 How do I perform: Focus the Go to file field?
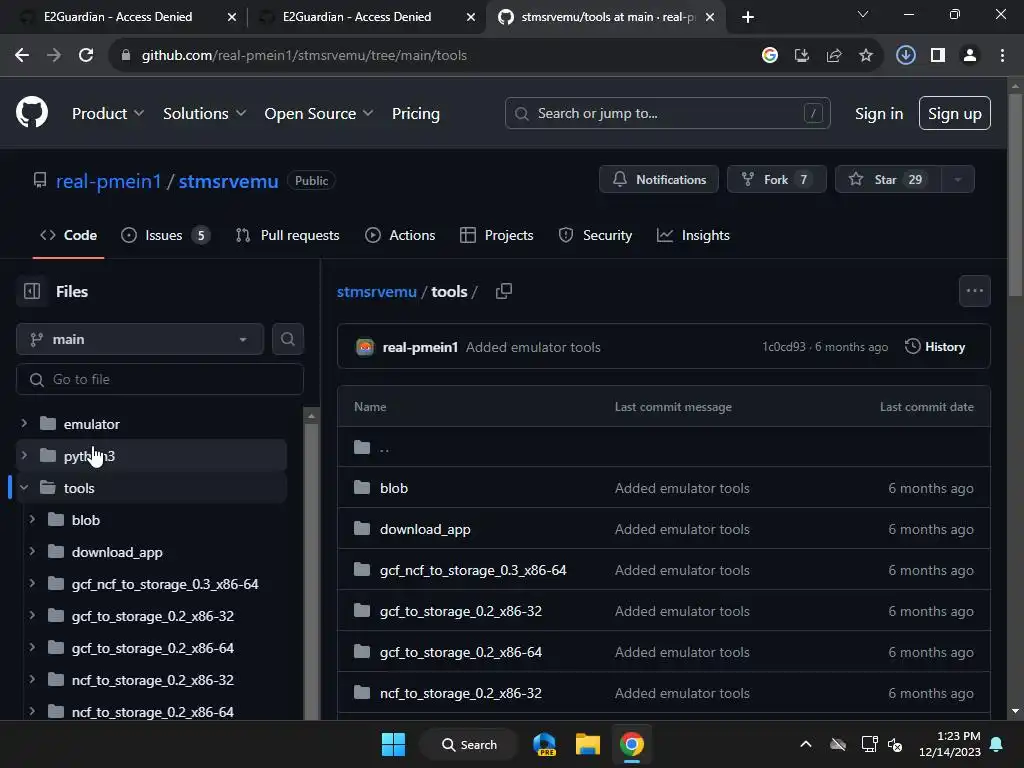pos(160,379)
